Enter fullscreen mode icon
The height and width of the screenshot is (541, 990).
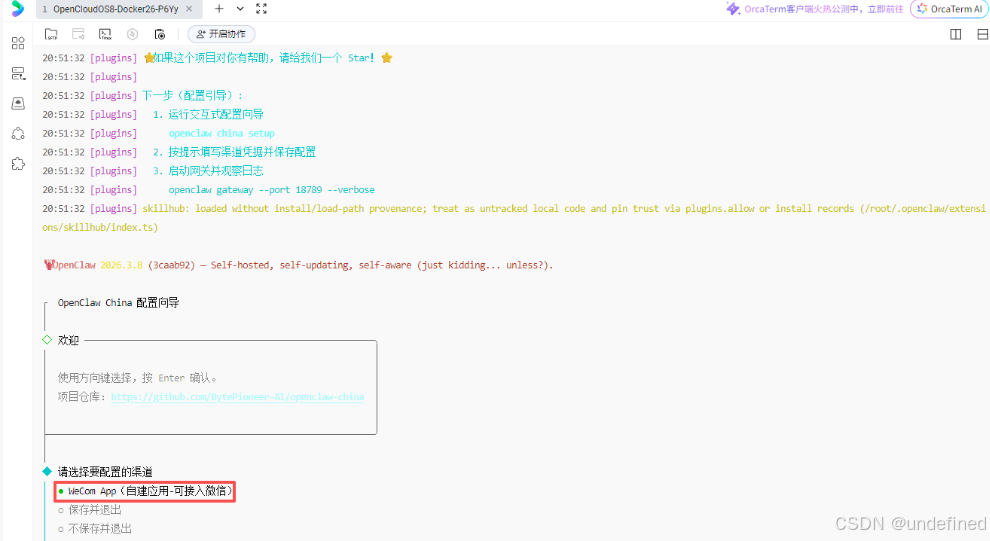[261, 9]
